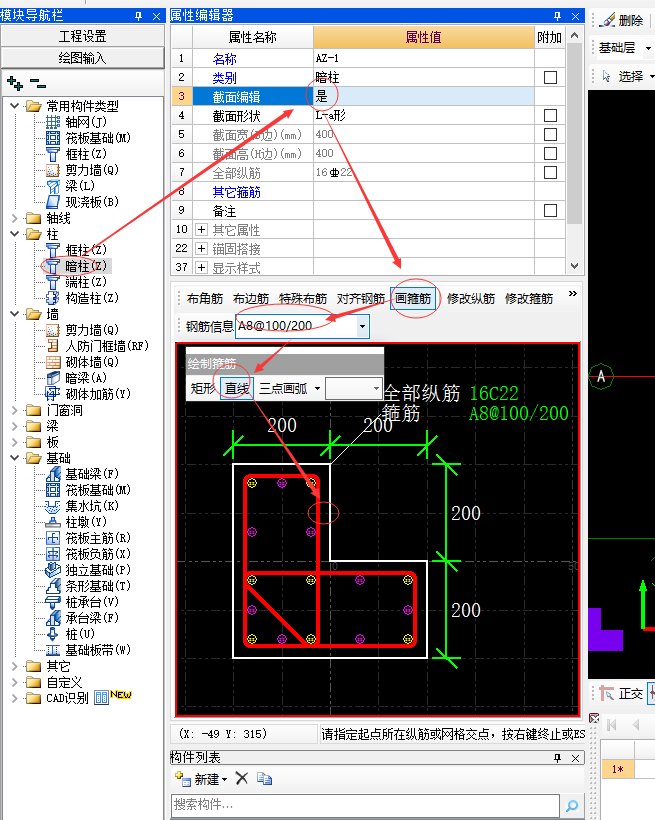The image size is (655, 820).
Task: Select 梁(L) in common component types
Action: [80, 186]
